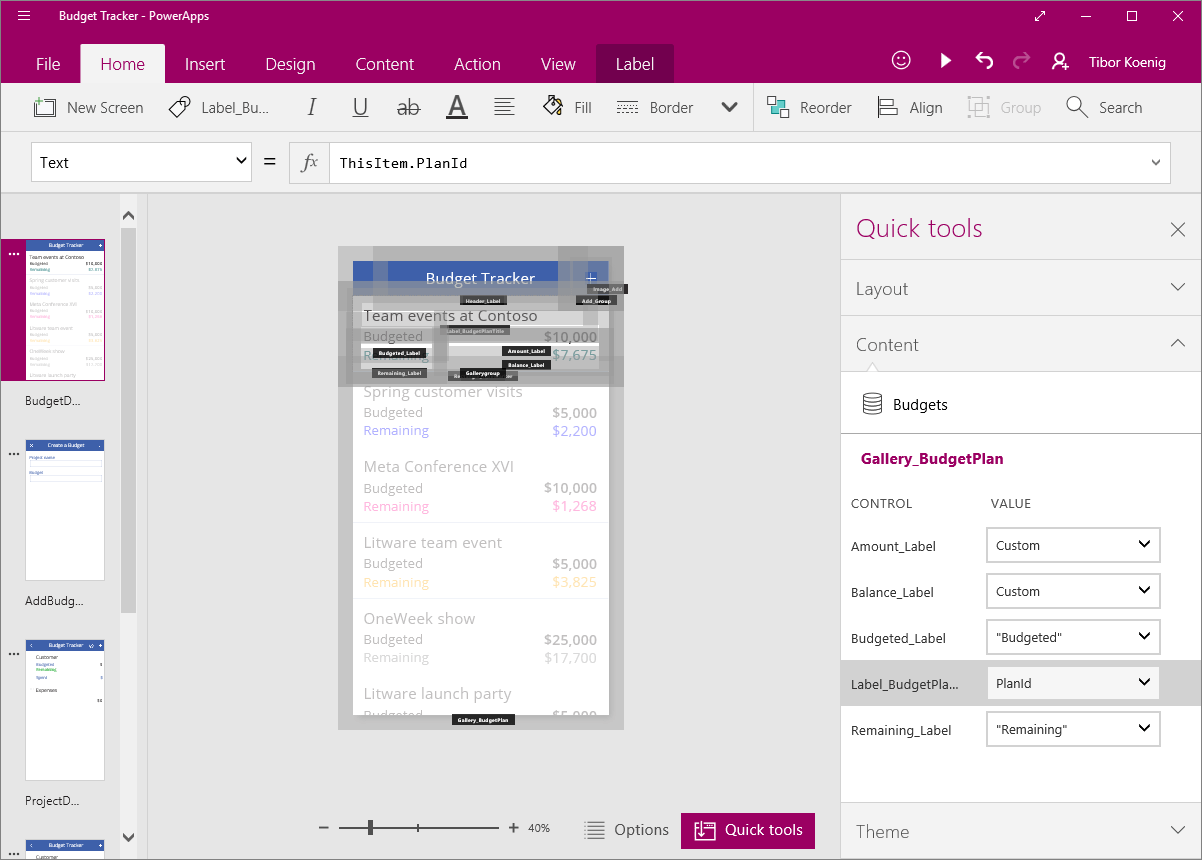The image size is (1202, 860).
Task: Expand the formula bar with its chevron
Action: point(1157,162)
